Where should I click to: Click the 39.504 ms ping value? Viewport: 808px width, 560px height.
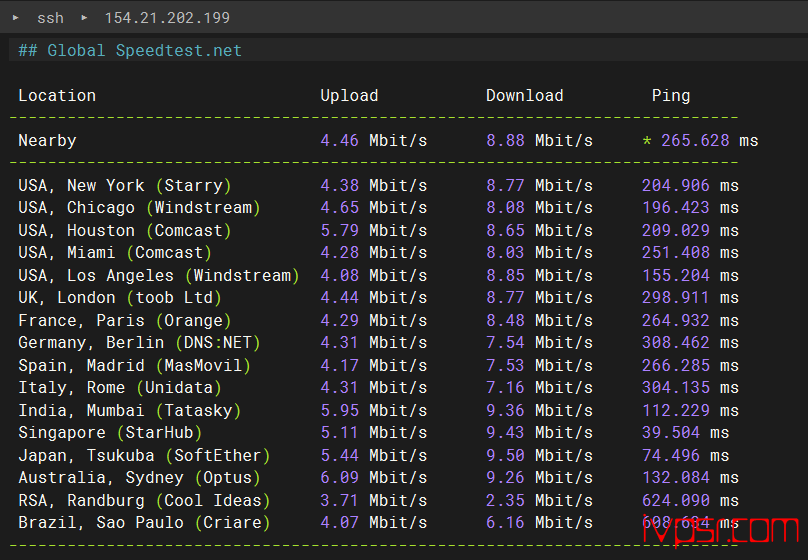685,433
